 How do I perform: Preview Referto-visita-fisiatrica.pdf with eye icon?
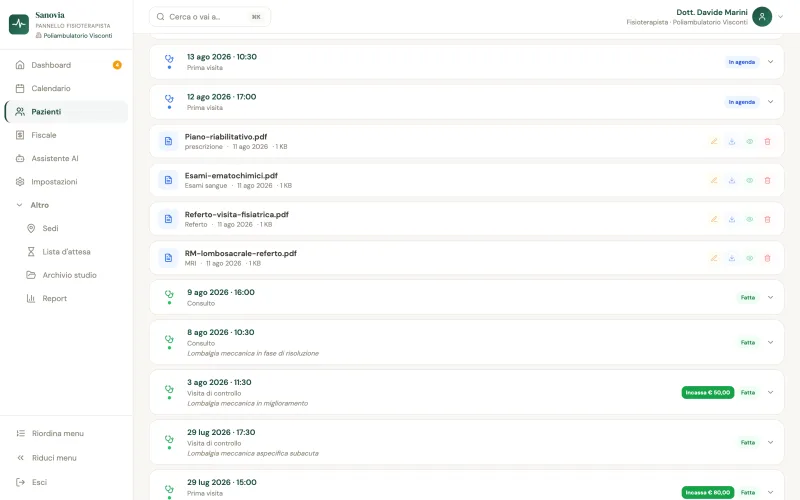749,219
